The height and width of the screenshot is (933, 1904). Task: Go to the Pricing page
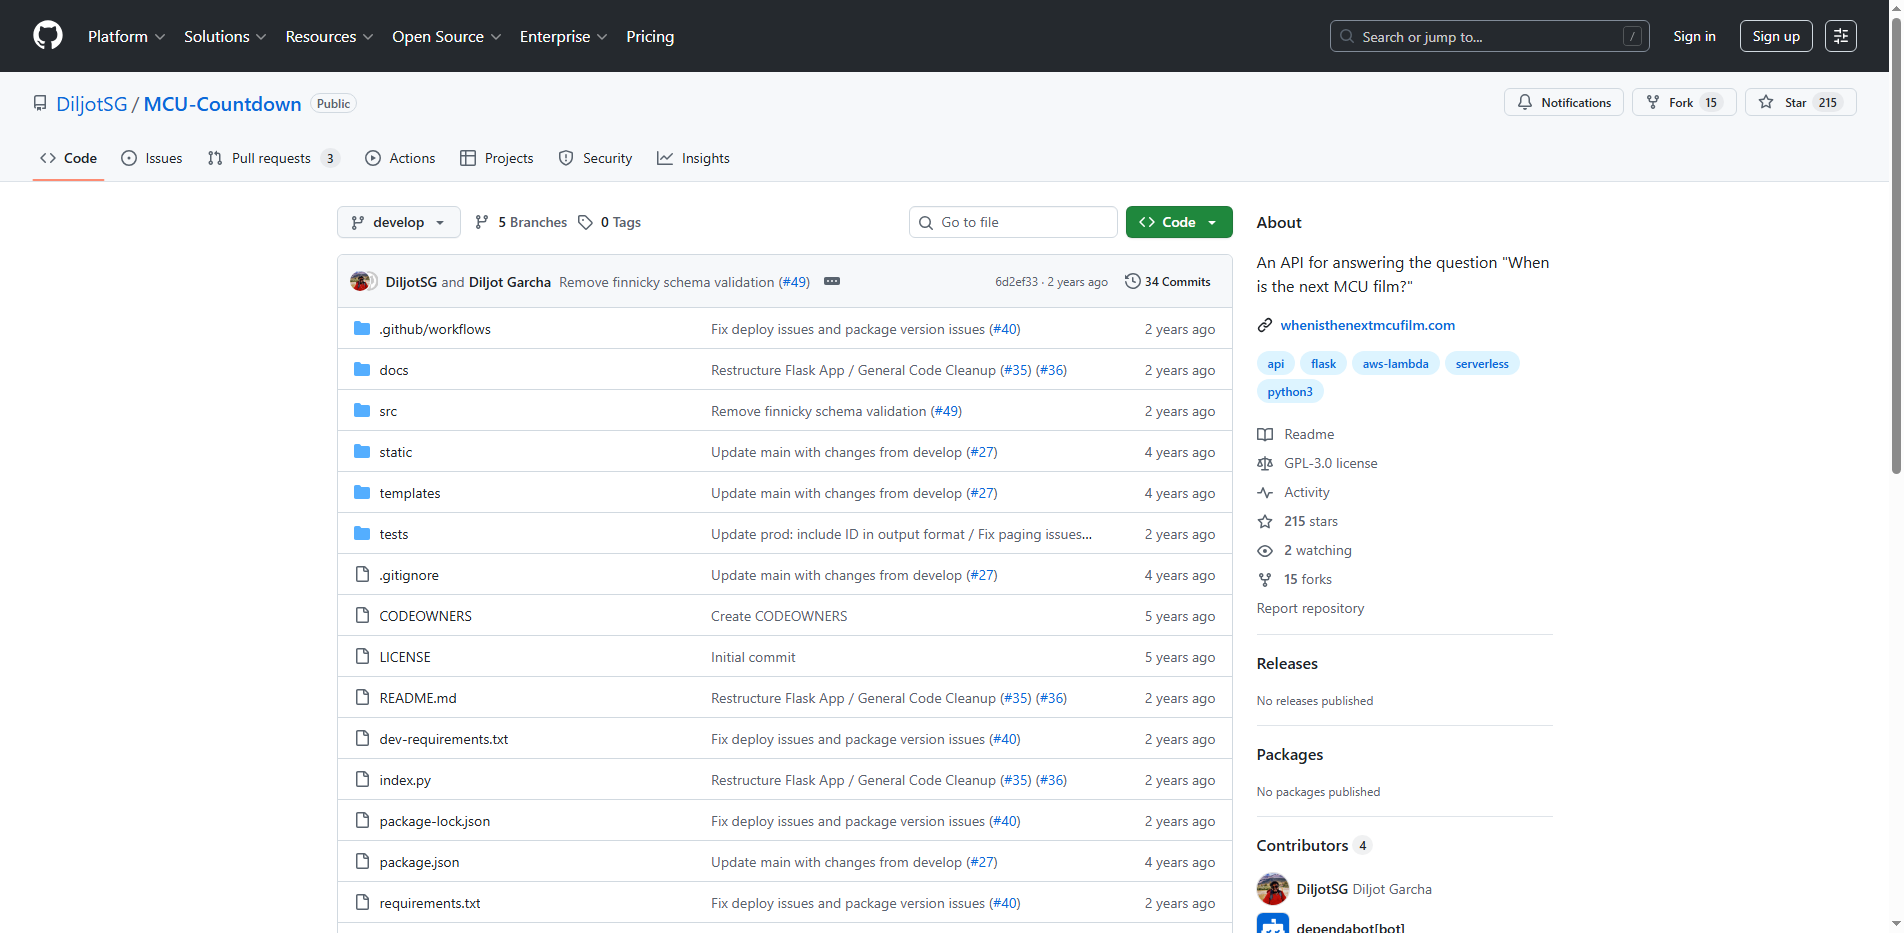point(650,36)
